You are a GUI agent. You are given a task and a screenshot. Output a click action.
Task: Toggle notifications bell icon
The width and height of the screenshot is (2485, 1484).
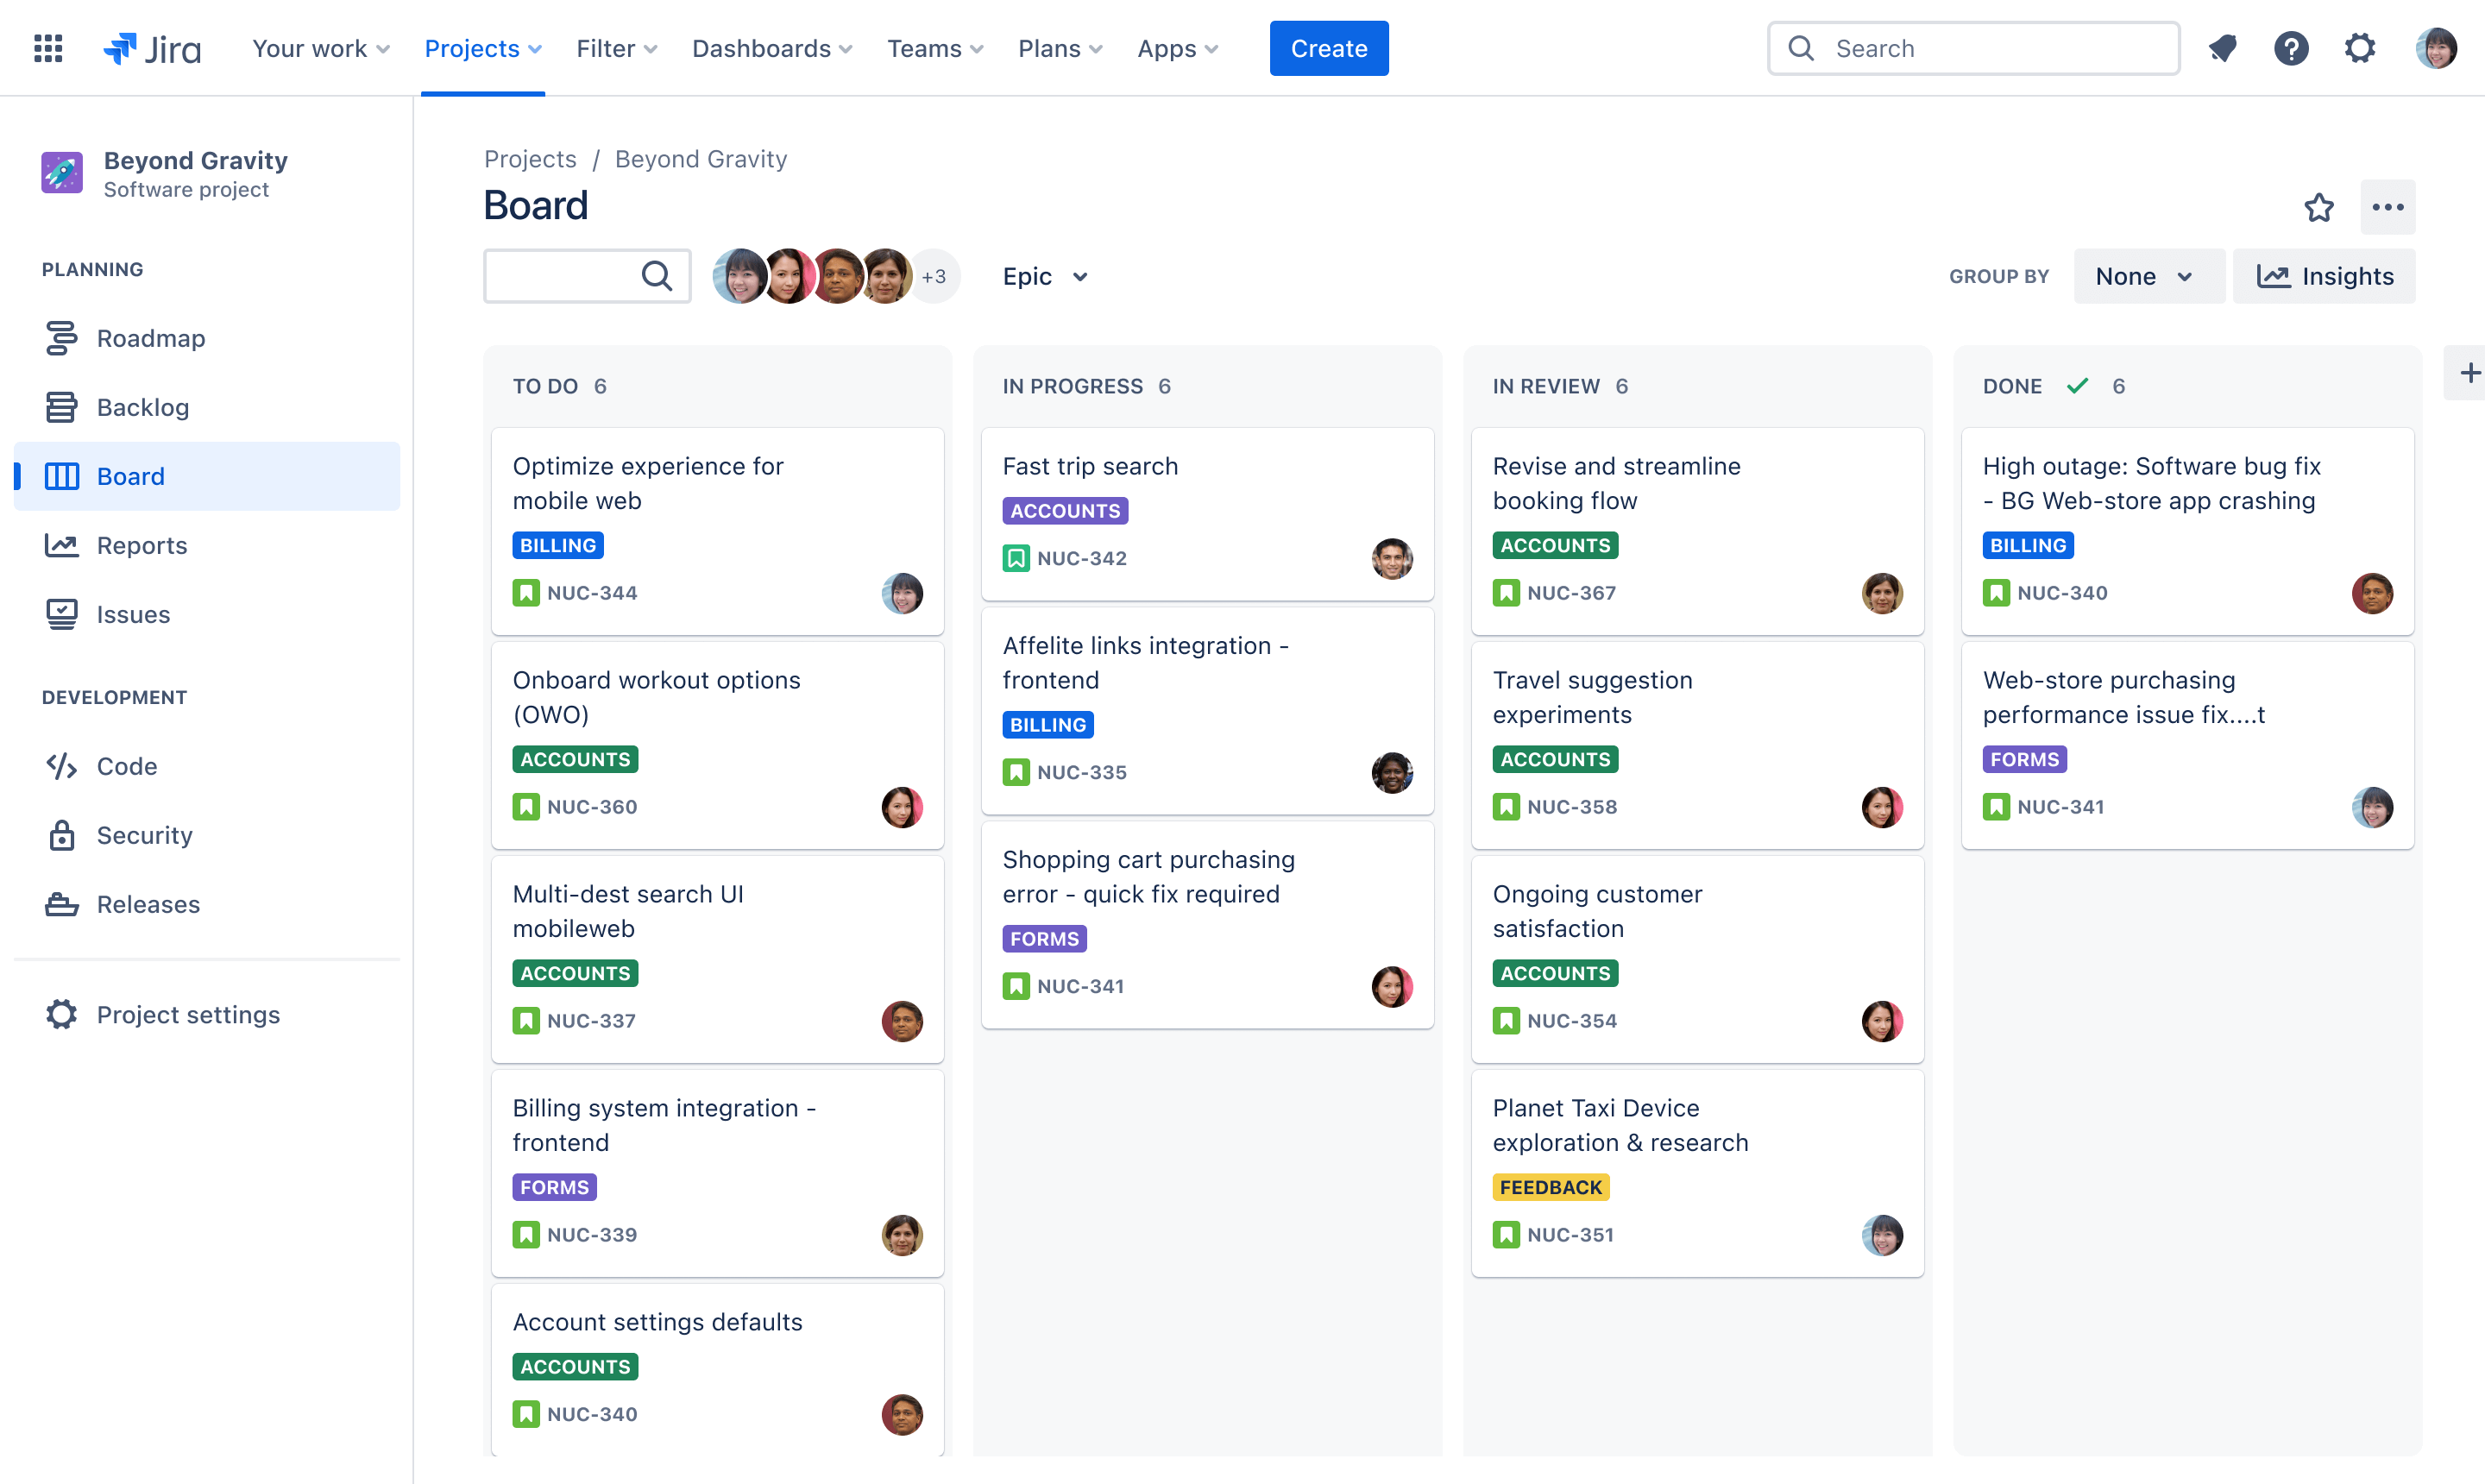click(2222, 47)
